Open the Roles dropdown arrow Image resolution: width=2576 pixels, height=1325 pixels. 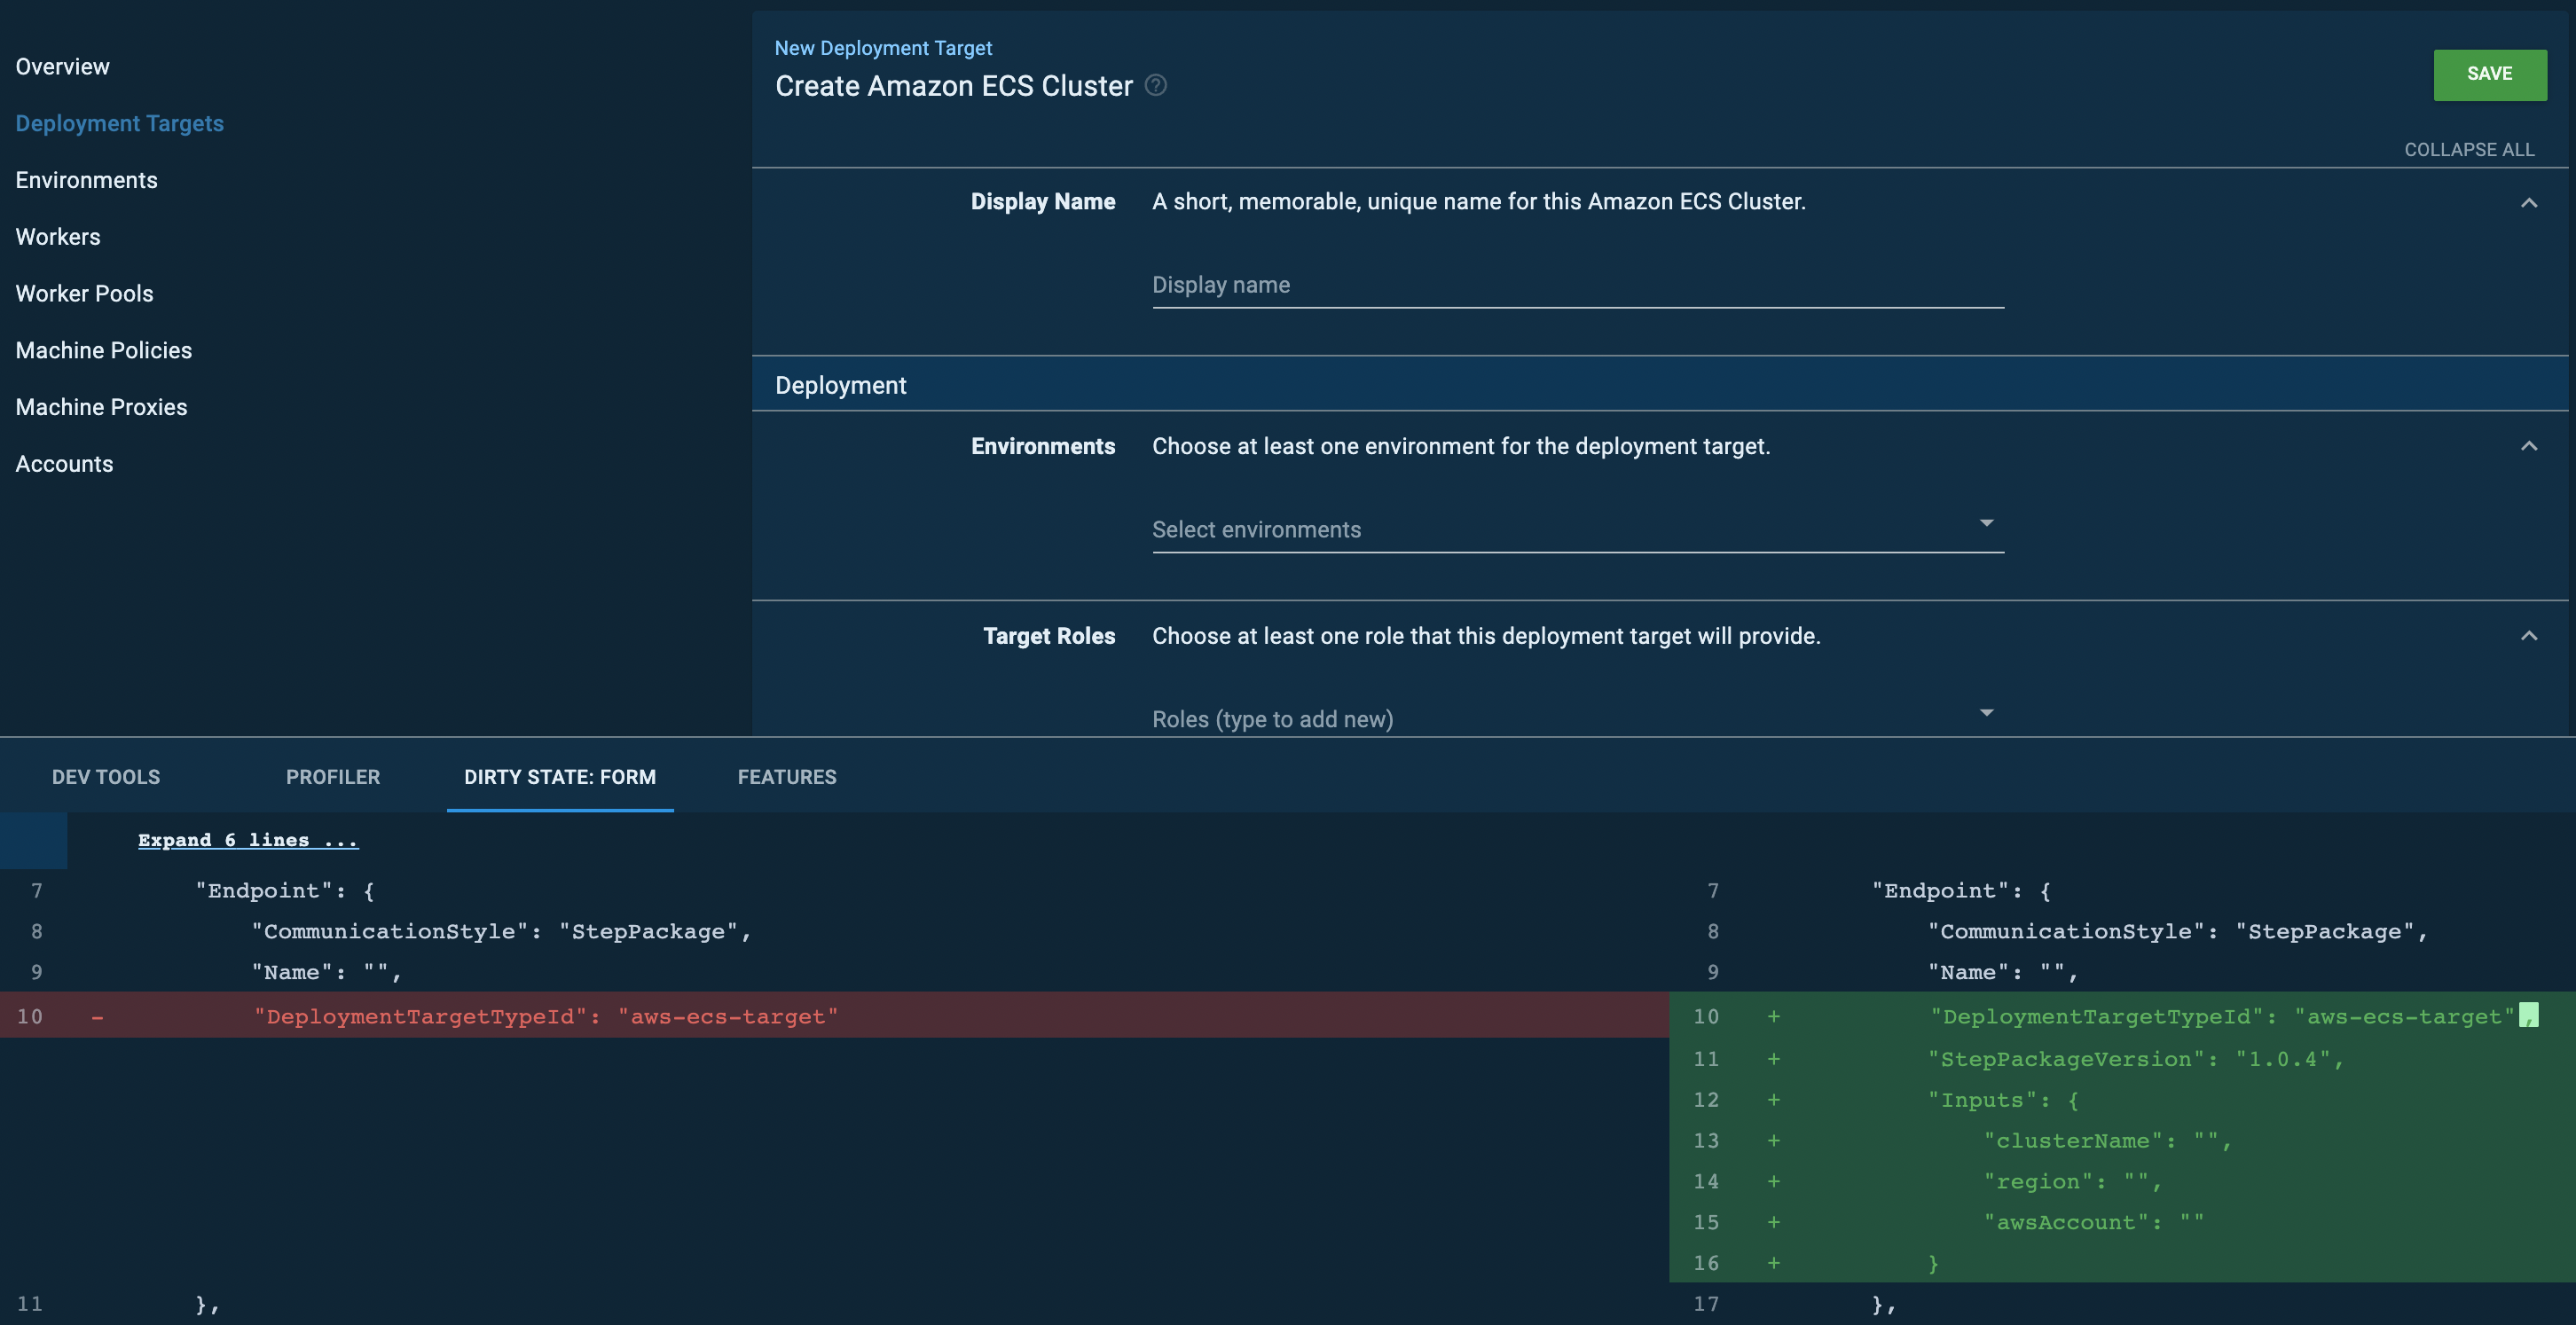point(1986,712)
